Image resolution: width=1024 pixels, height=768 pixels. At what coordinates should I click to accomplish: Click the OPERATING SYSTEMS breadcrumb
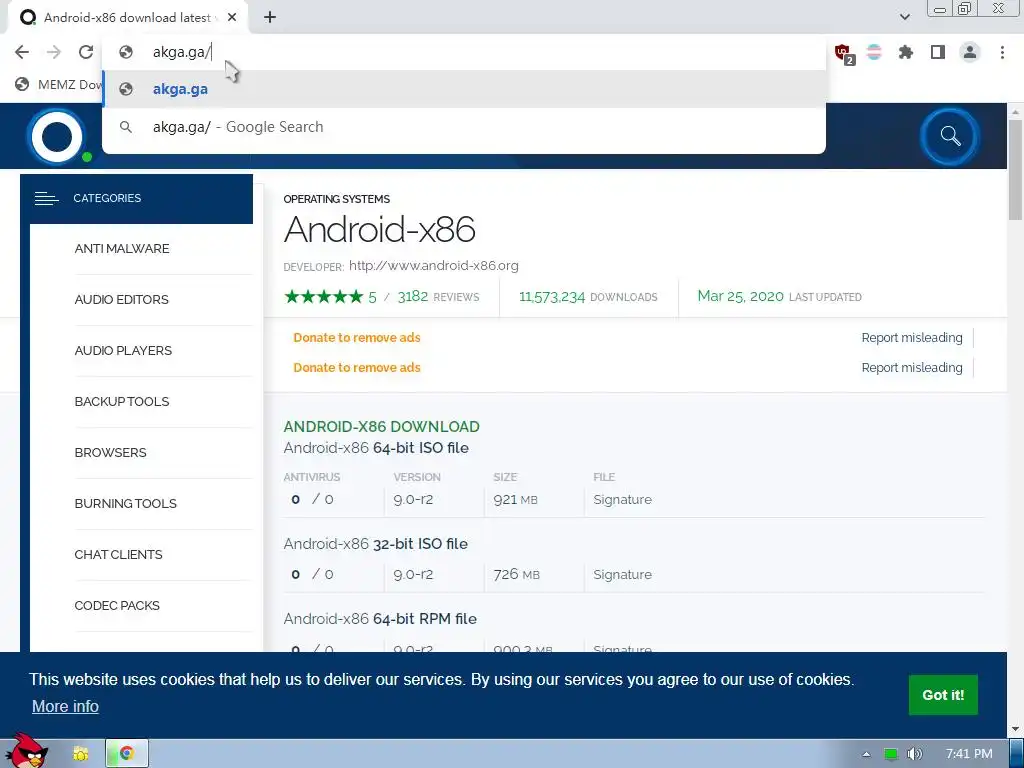point(336,199)
